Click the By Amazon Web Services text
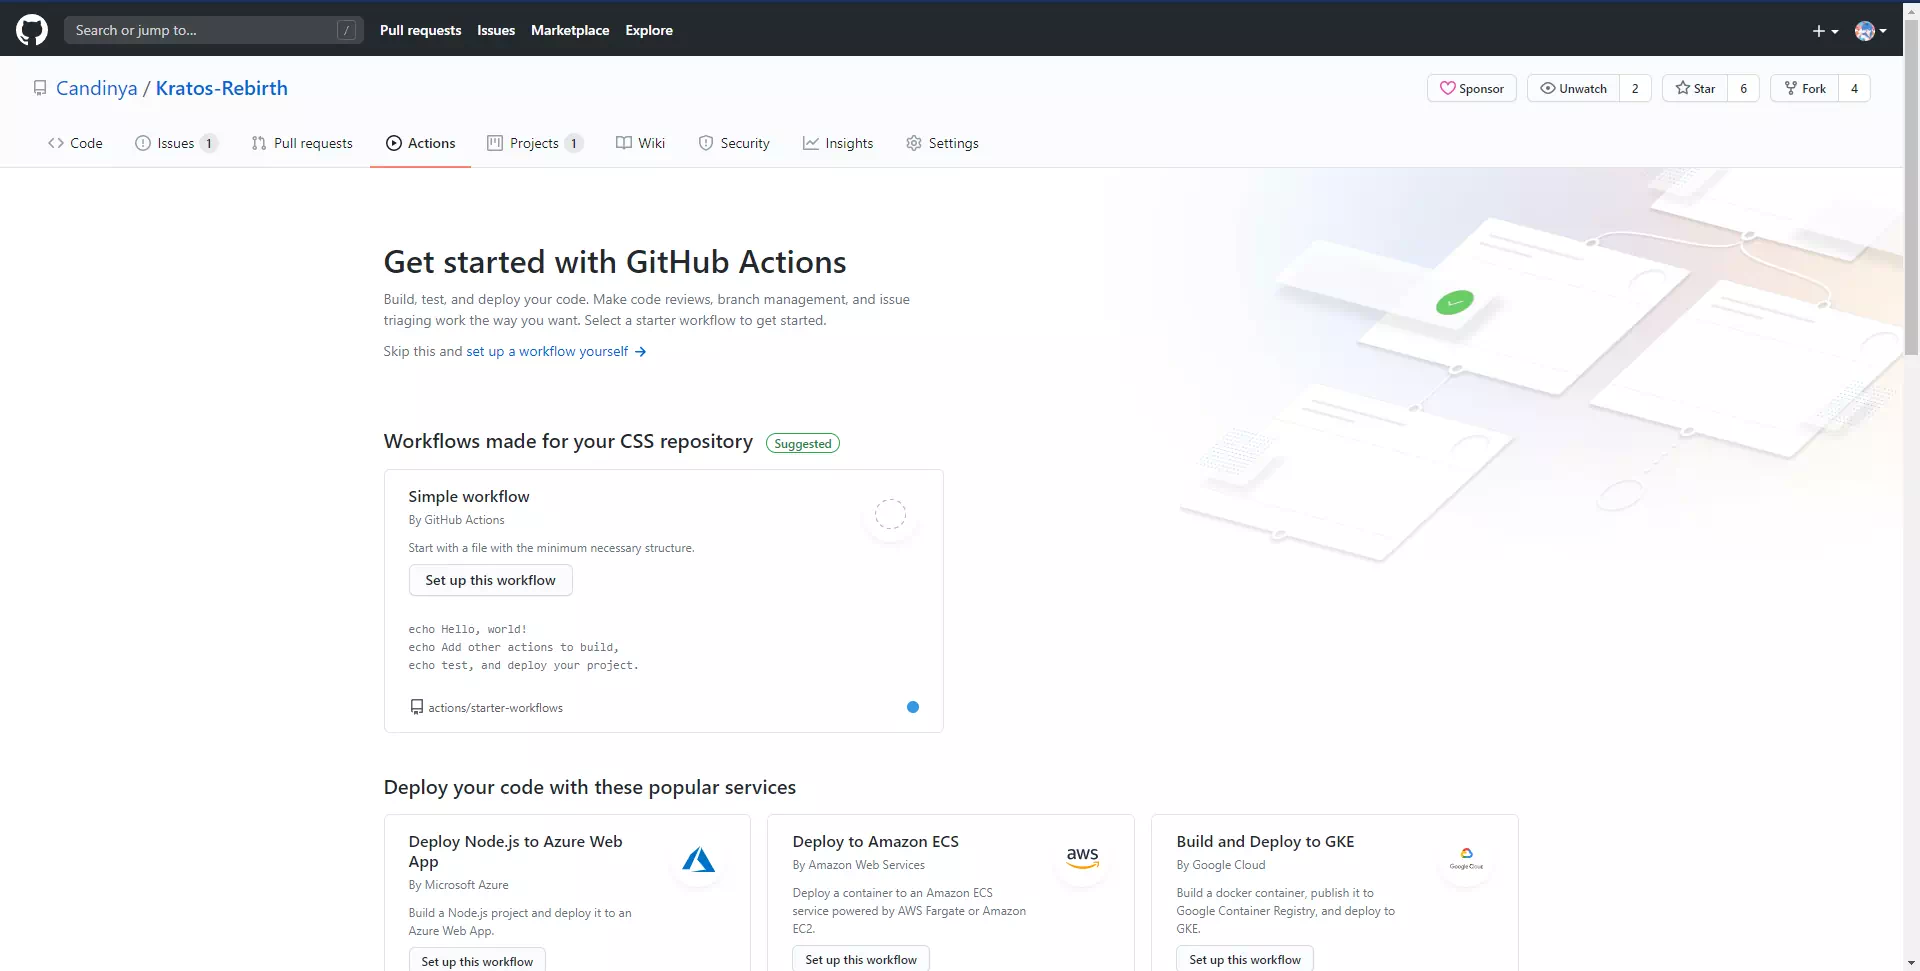This screenshot has height=971, width=1920. pyautogui.click(x=858, y=865)
